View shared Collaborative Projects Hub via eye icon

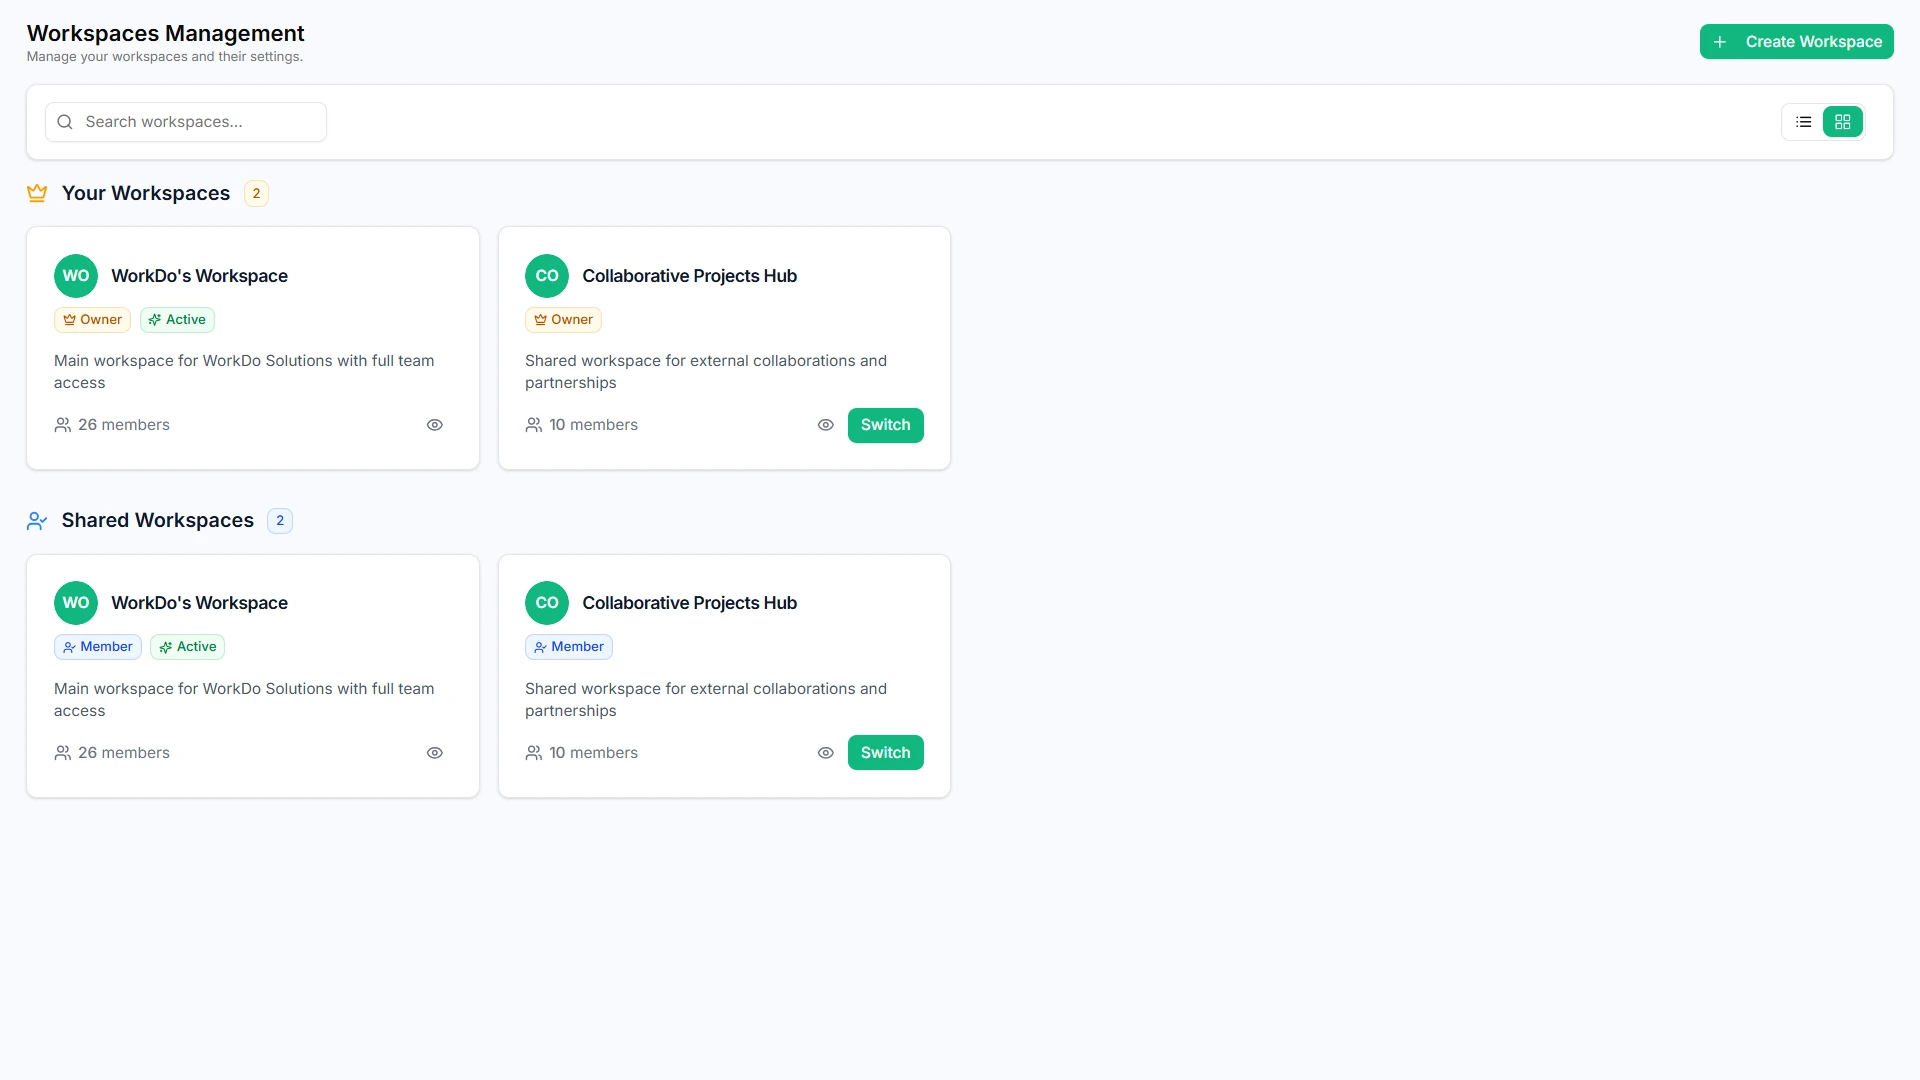[826, 753]
